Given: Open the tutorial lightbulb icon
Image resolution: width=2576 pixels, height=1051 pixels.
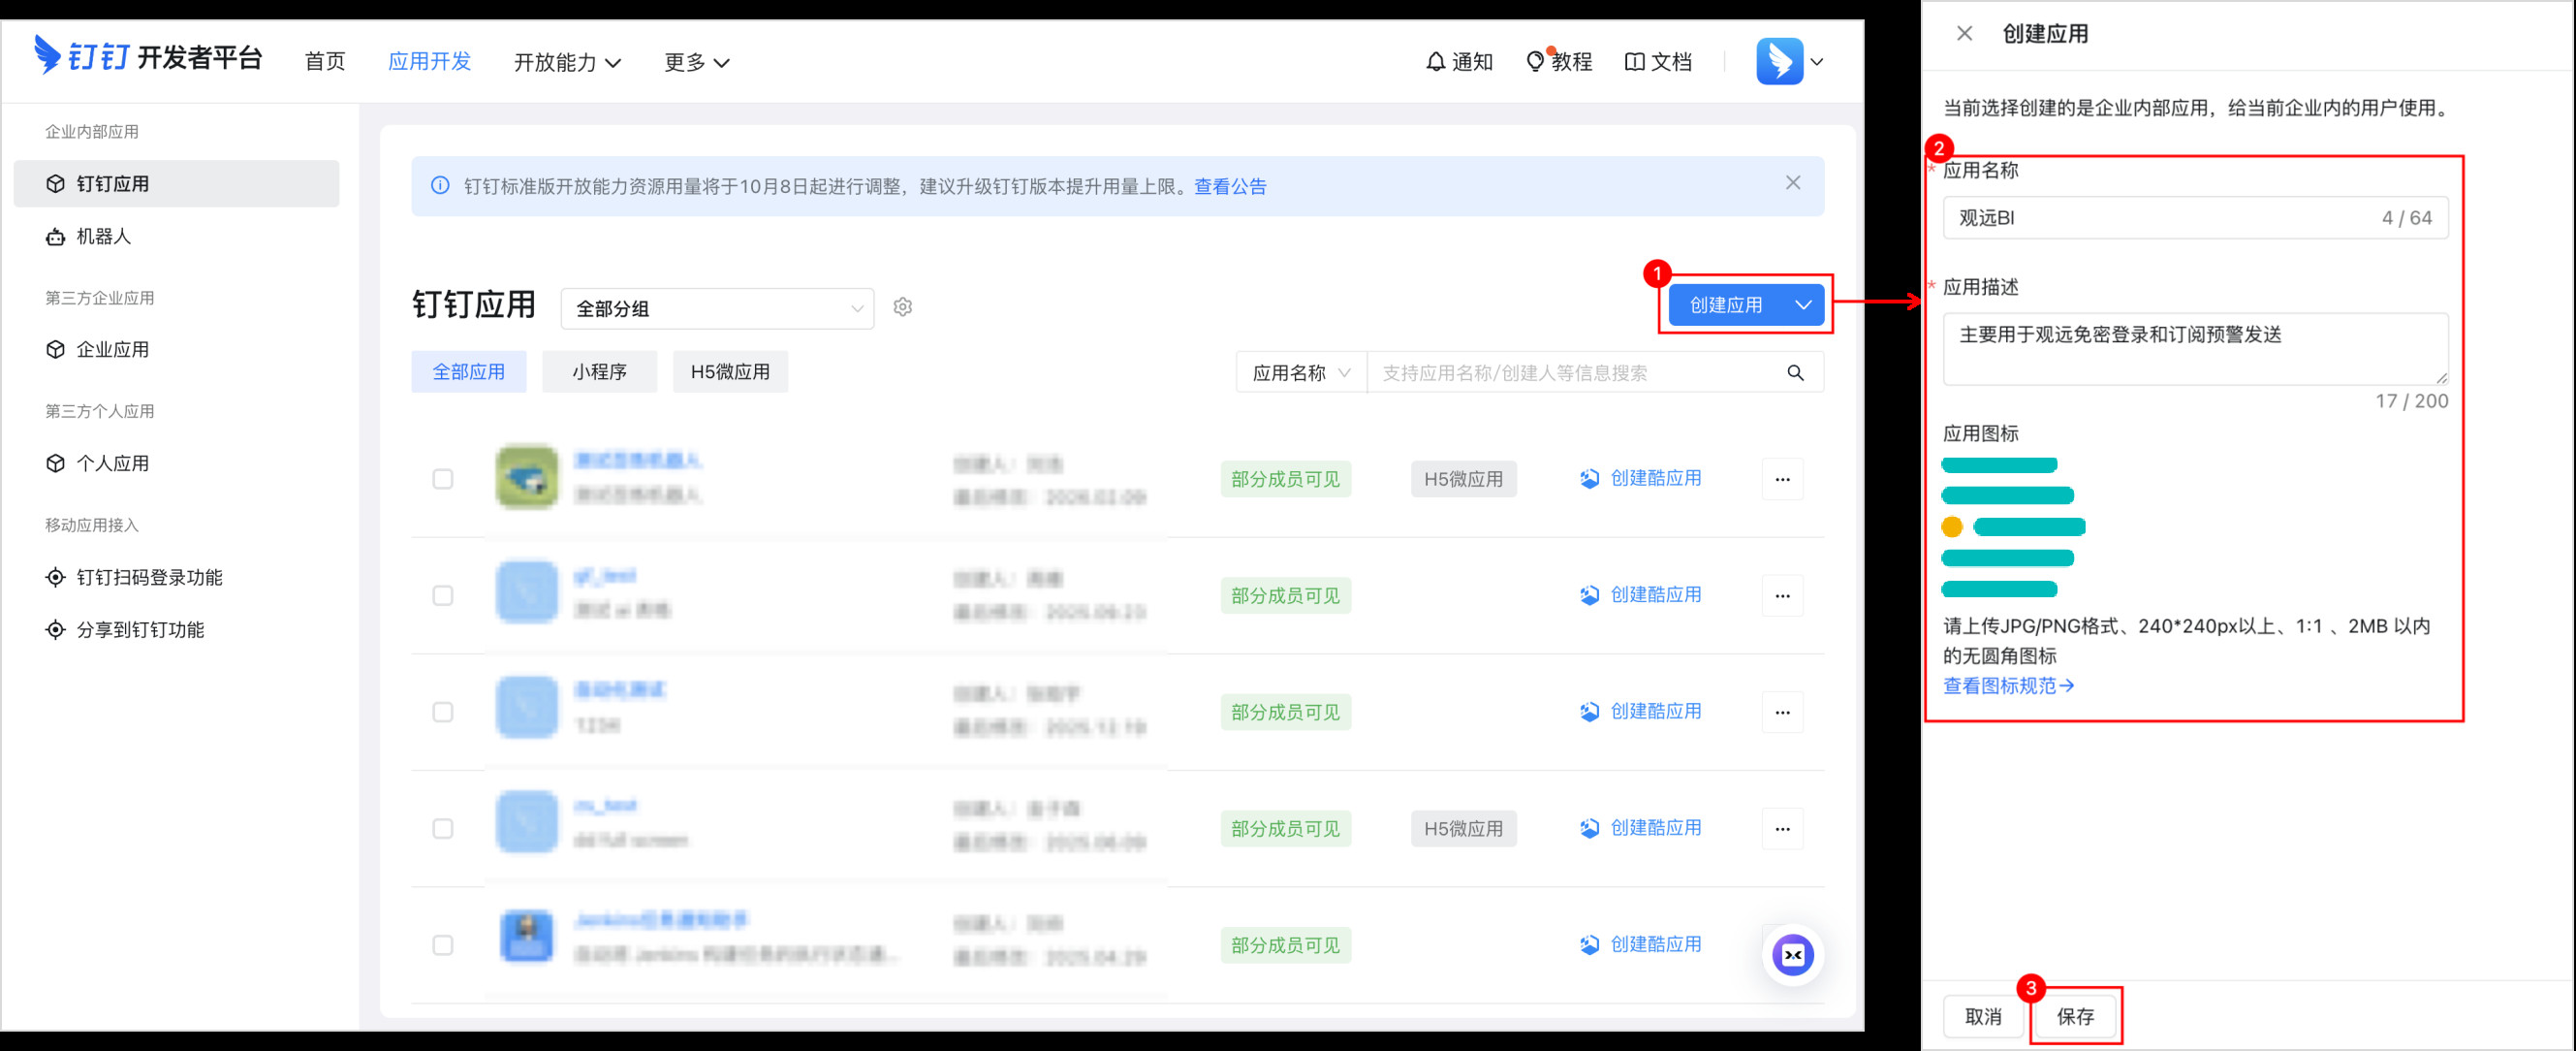Looking at the screenshot, I should coord(1535,62).
